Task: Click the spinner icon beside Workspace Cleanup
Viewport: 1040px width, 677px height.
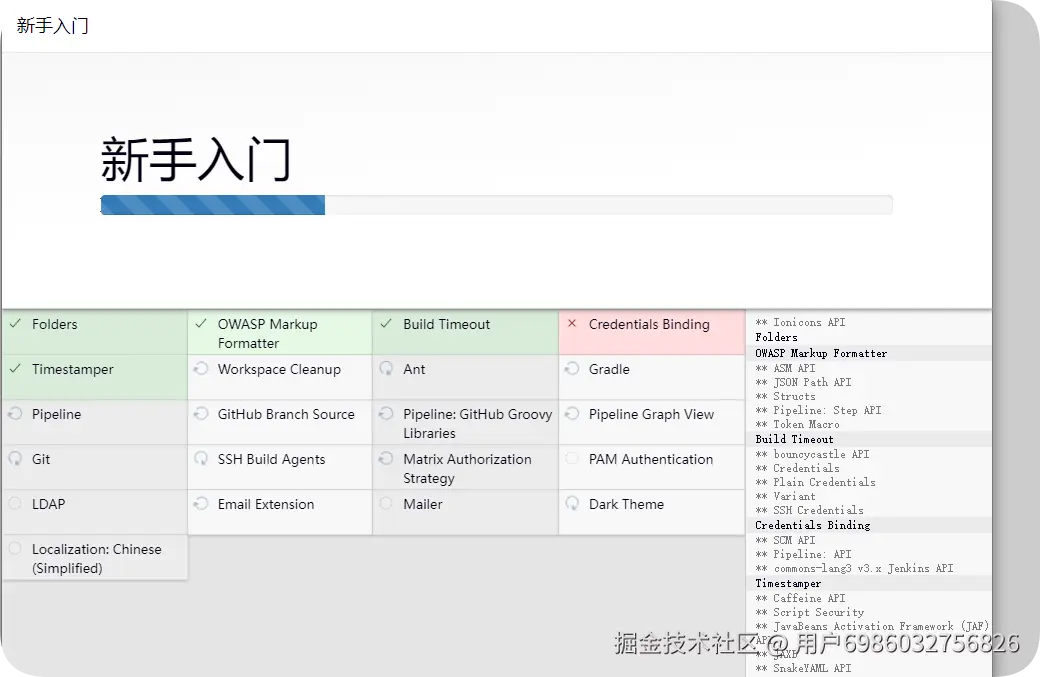Action: (201, 369)
